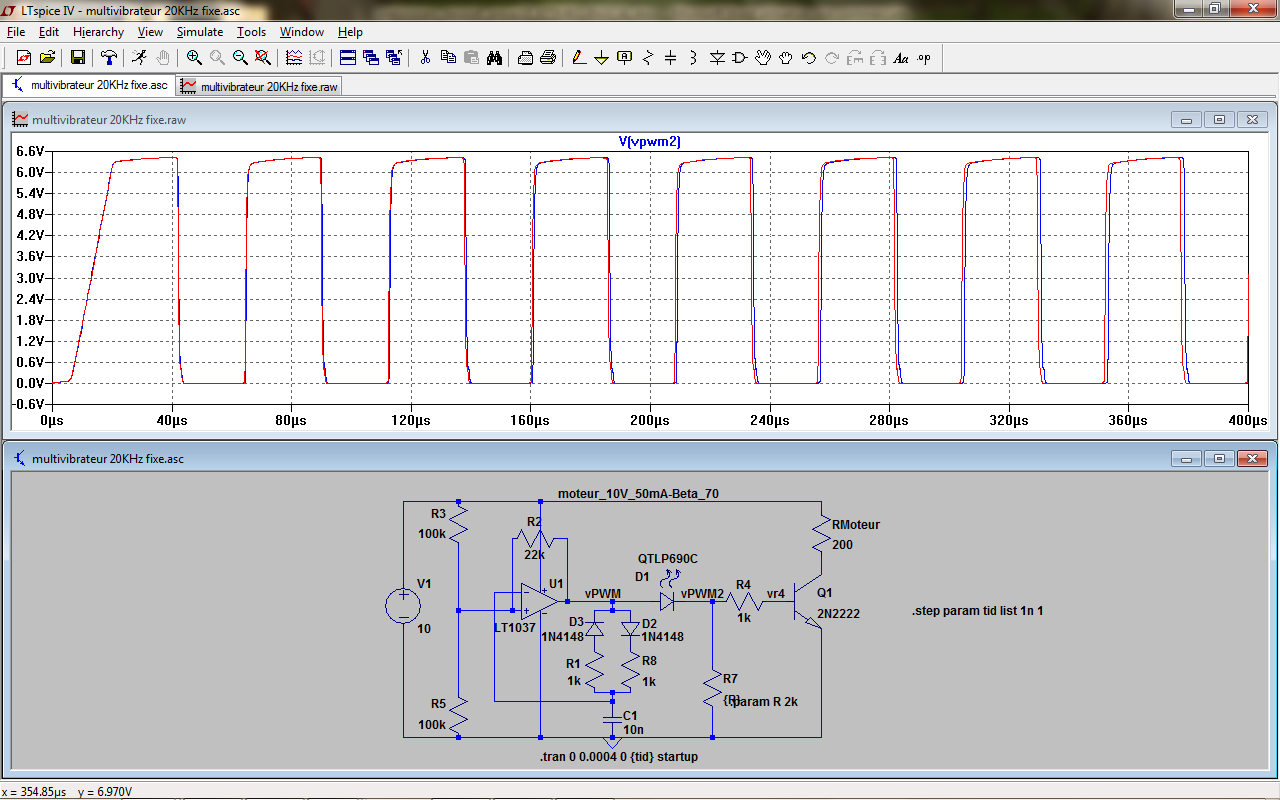
Task: Click the V(vpwm2) trace label
Action: click(x=649, y=142)
